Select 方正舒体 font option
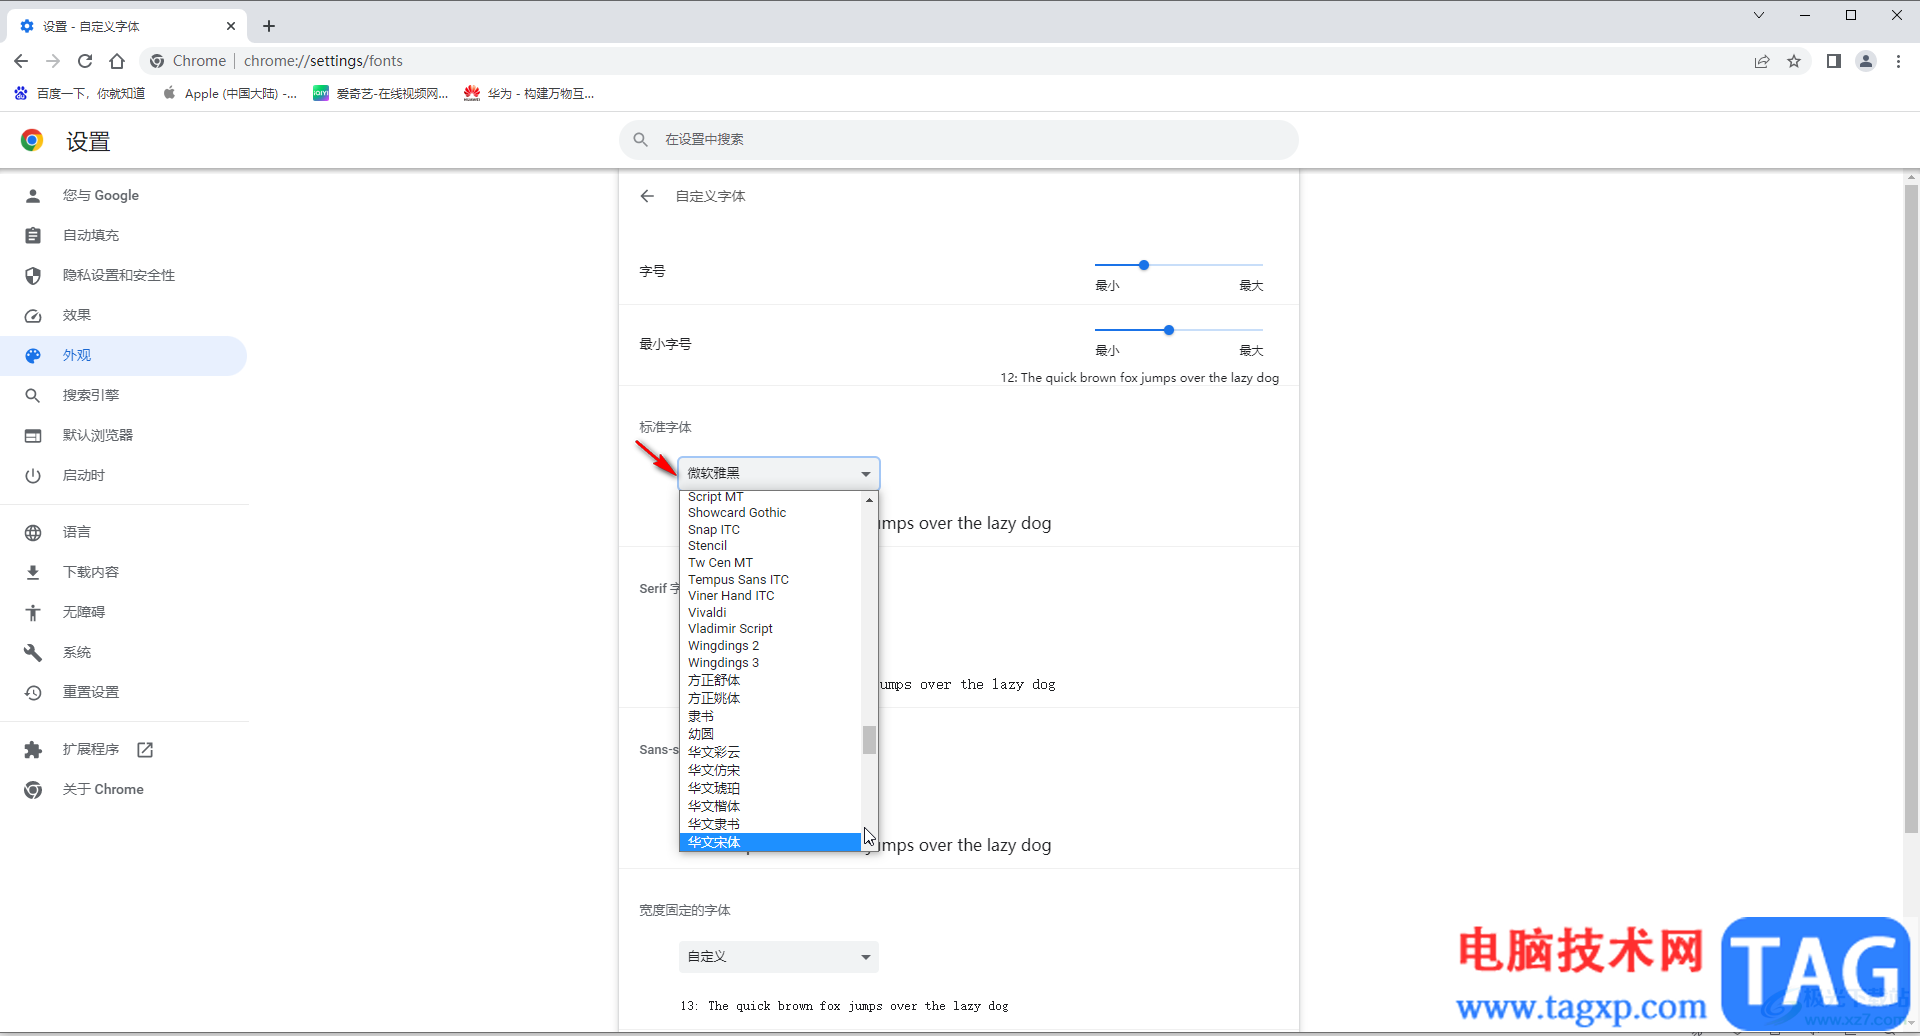Screen dimensions: 1920x1036 click(770, 680)
